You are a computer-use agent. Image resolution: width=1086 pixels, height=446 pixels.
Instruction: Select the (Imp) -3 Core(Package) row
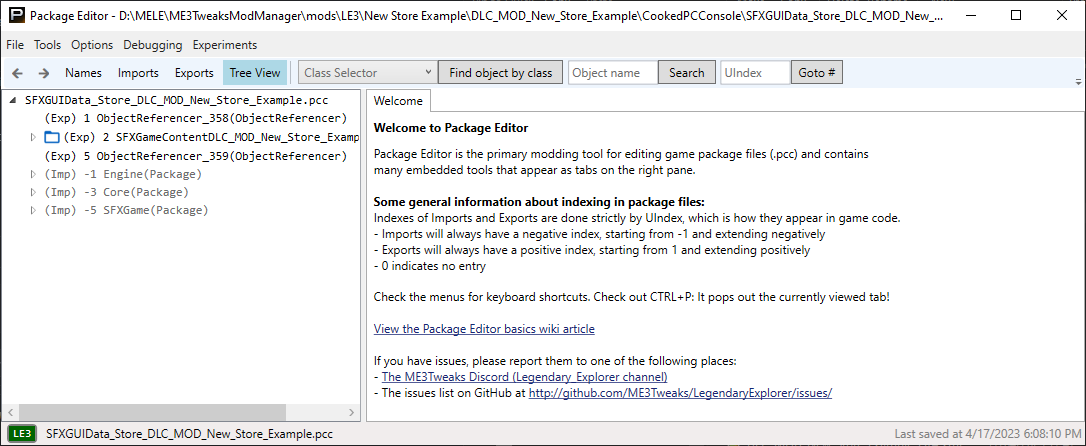point(116,192)
